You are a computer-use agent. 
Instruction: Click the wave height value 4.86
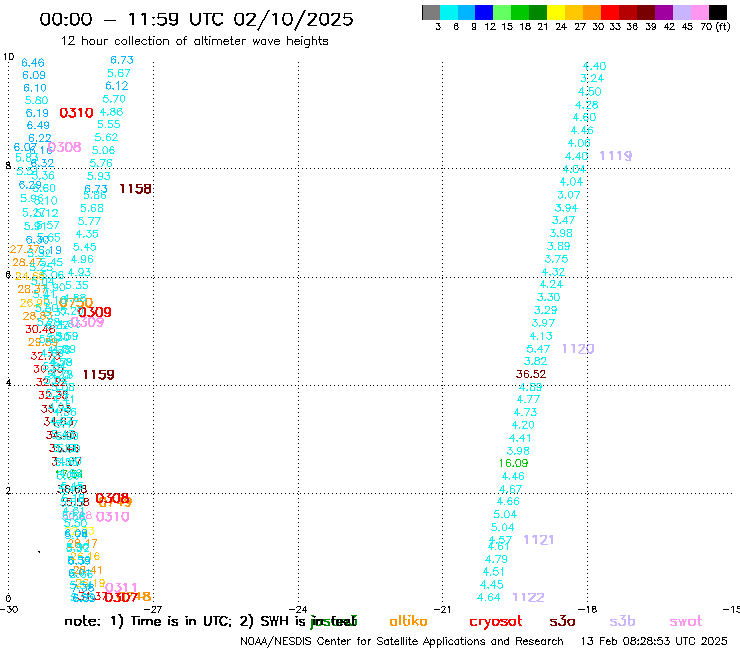click(x=111, y=112)
